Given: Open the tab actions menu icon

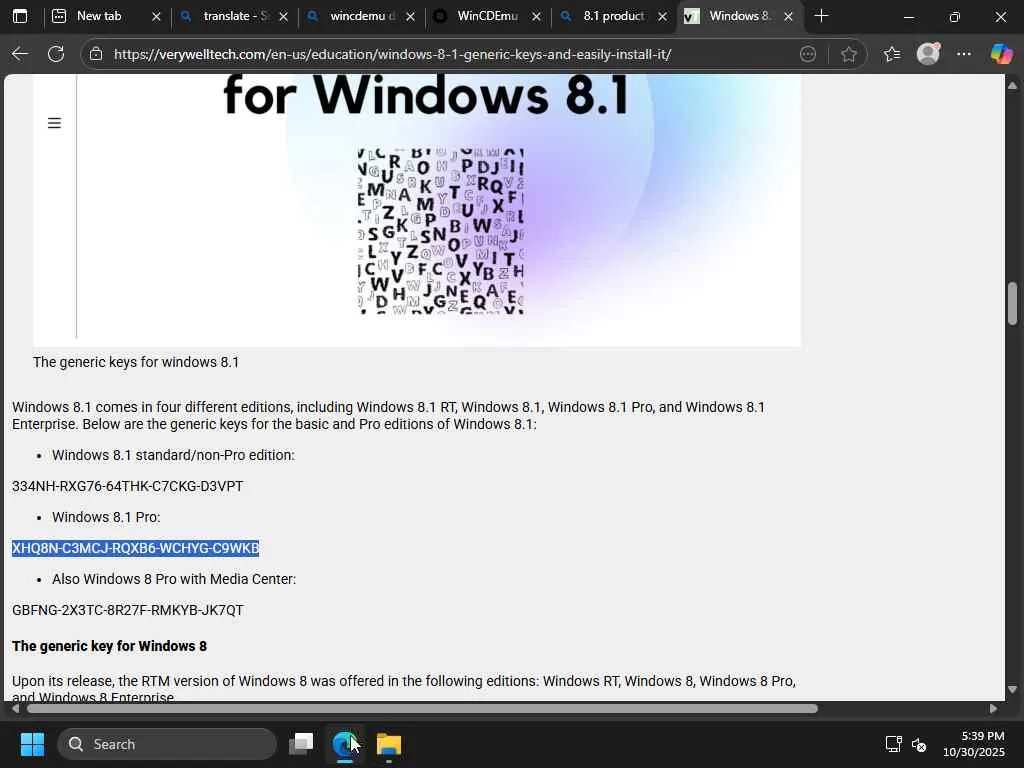Looking at the screenshot, I should coord(20,16).
